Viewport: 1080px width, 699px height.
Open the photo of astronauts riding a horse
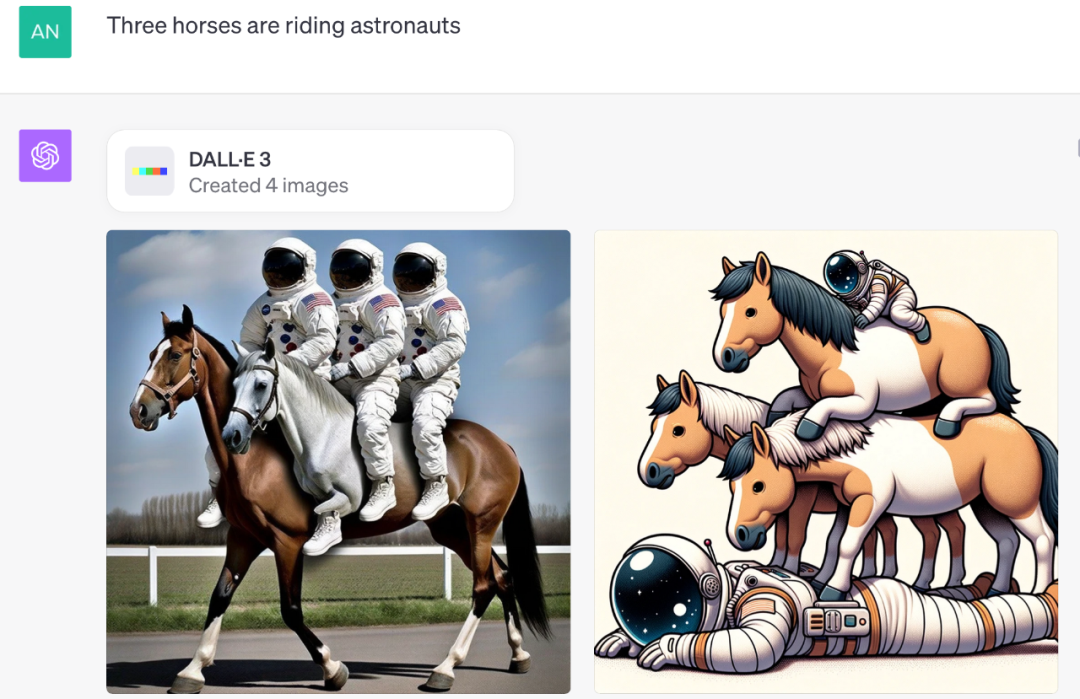pyautogui.click(x=338, y=461)
